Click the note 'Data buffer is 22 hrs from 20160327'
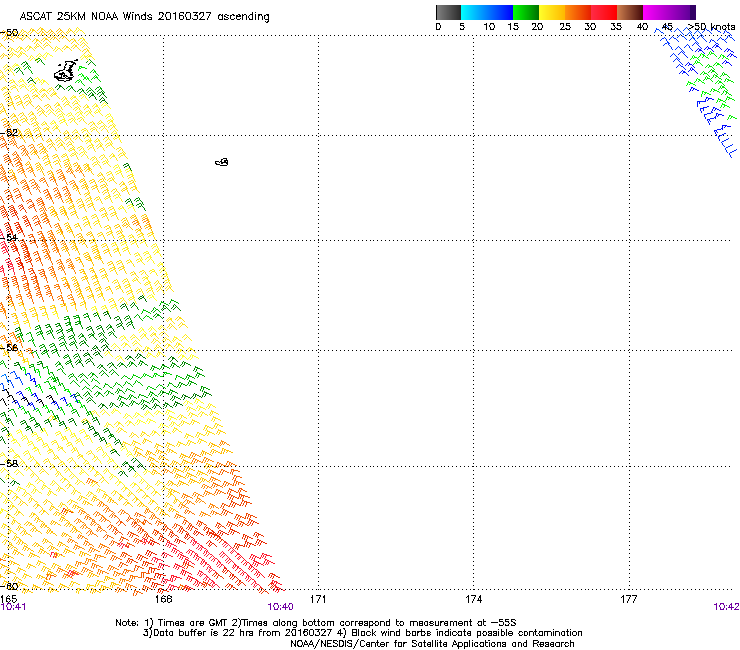 [243, 633]
